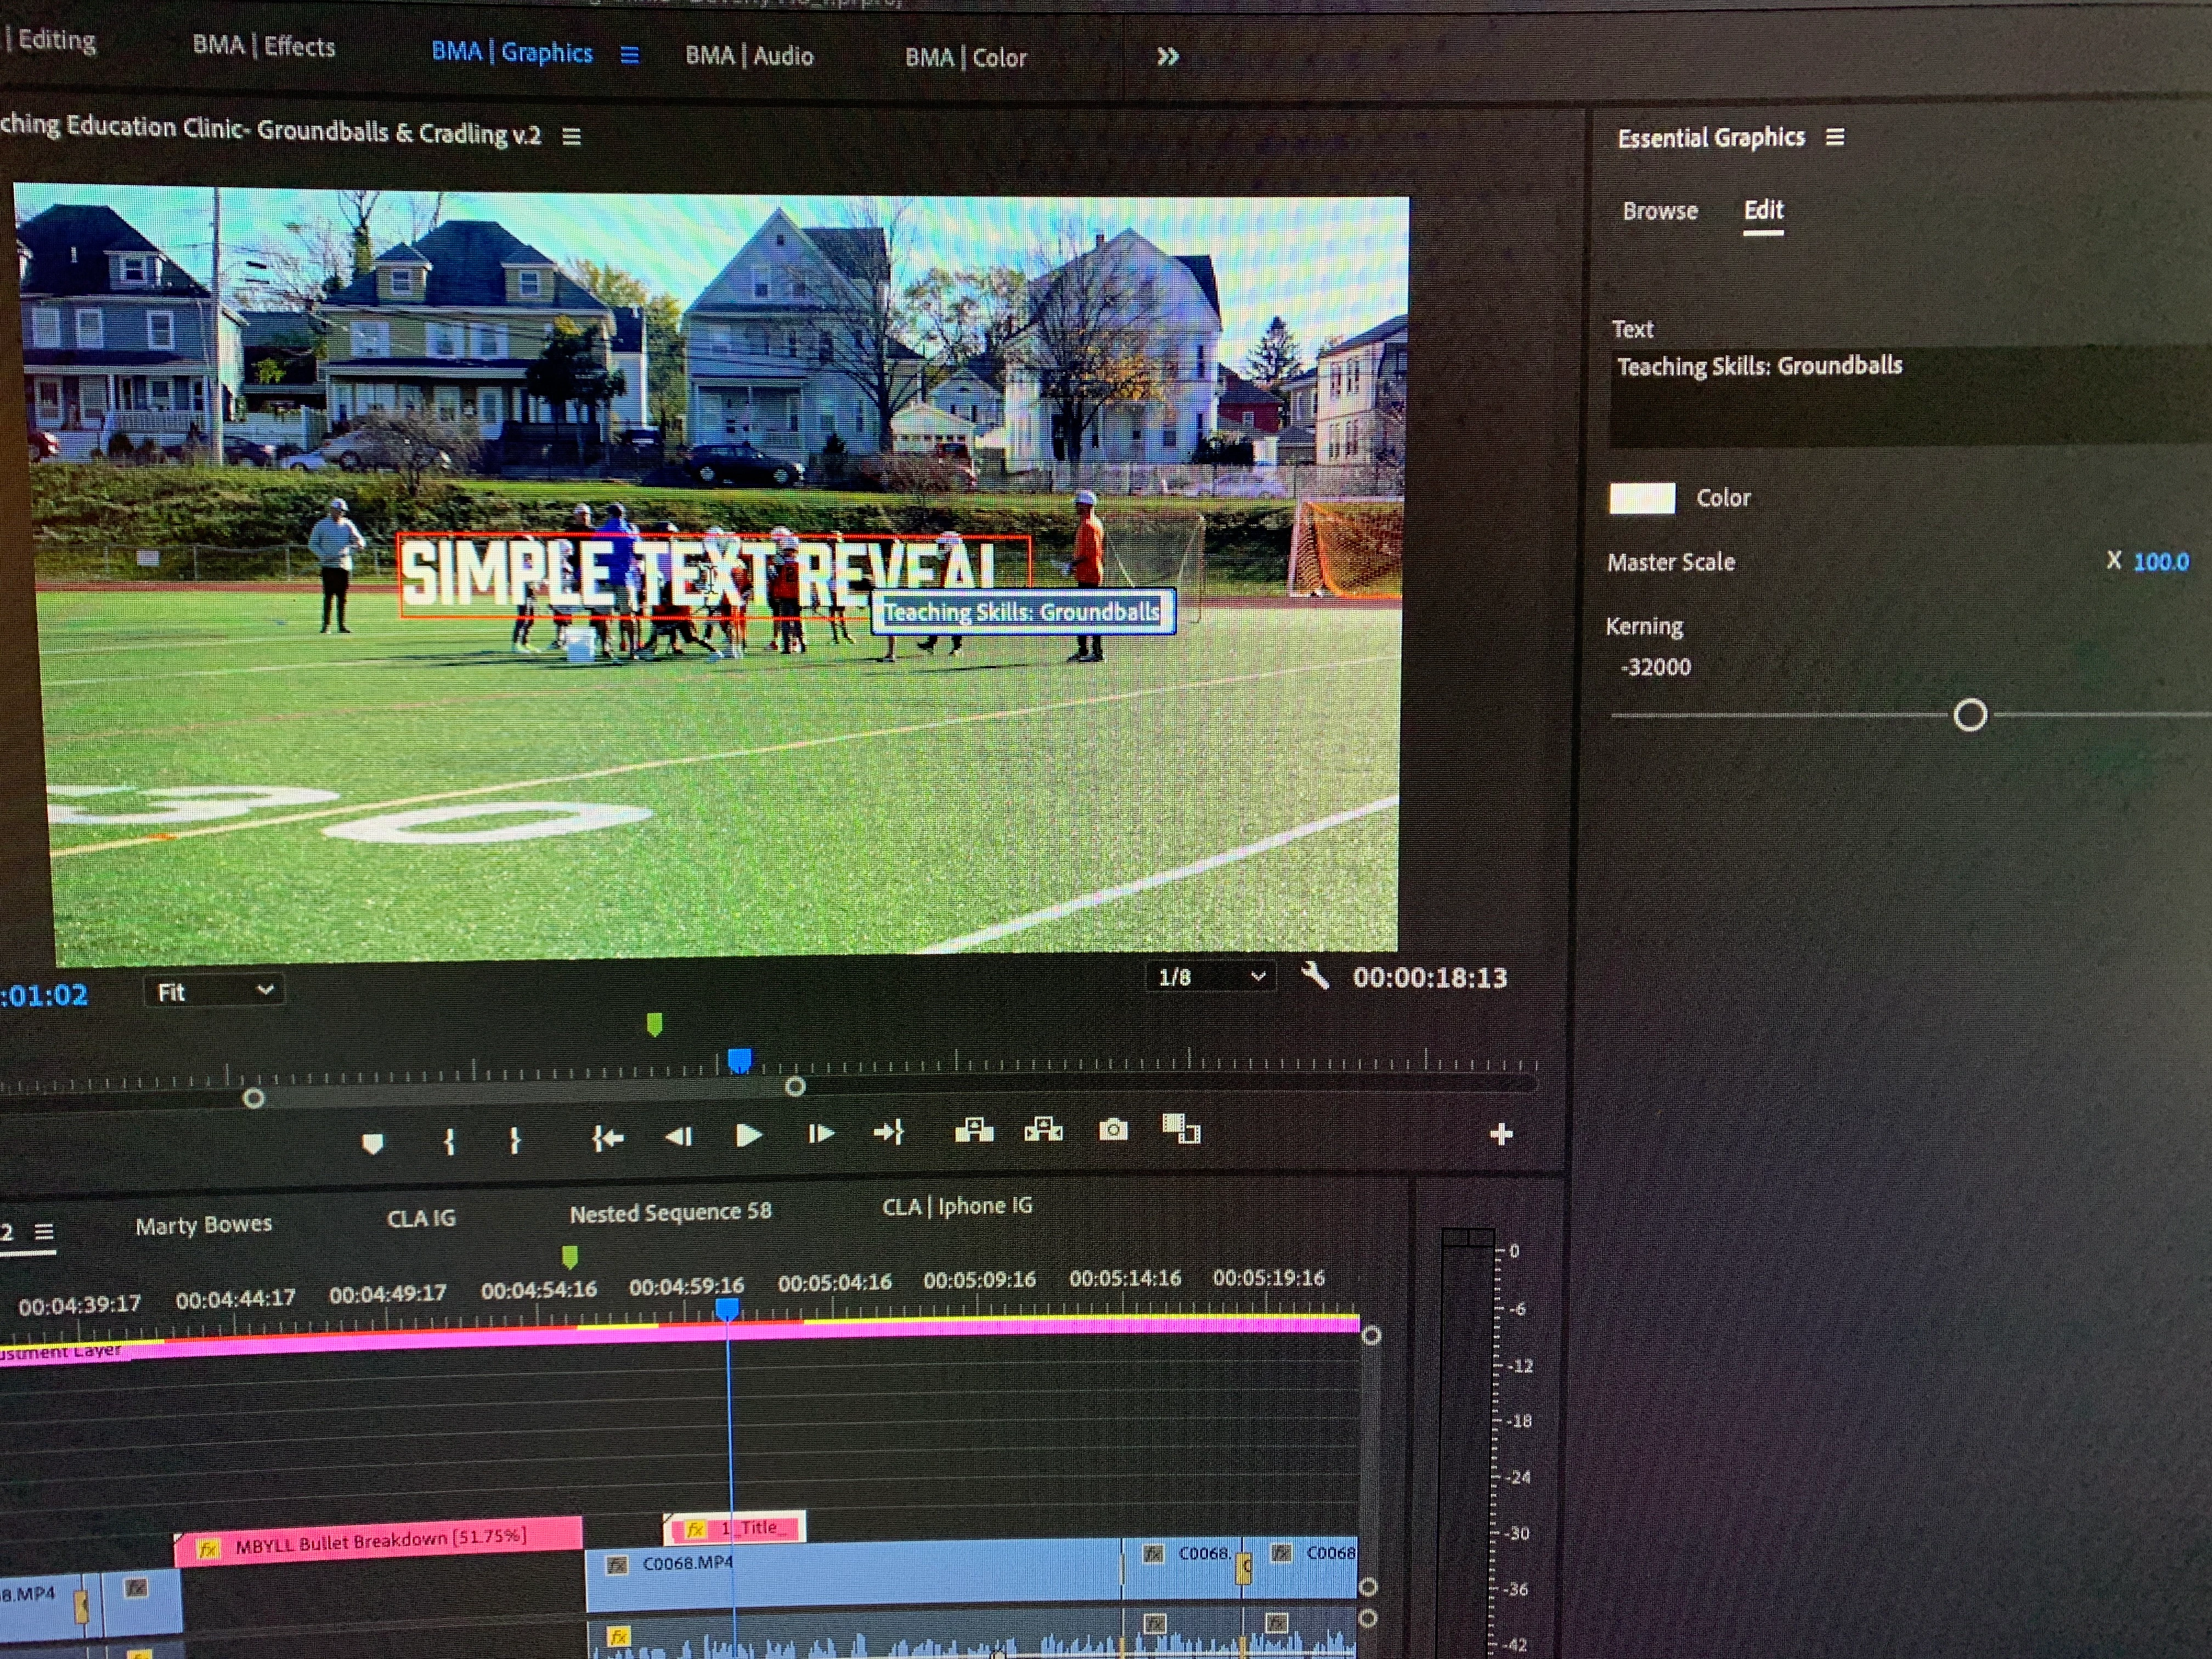Screen dimensions: 2212x1659
Task: Expand the workspace overflow double chevron
Action: point(1167,57)
